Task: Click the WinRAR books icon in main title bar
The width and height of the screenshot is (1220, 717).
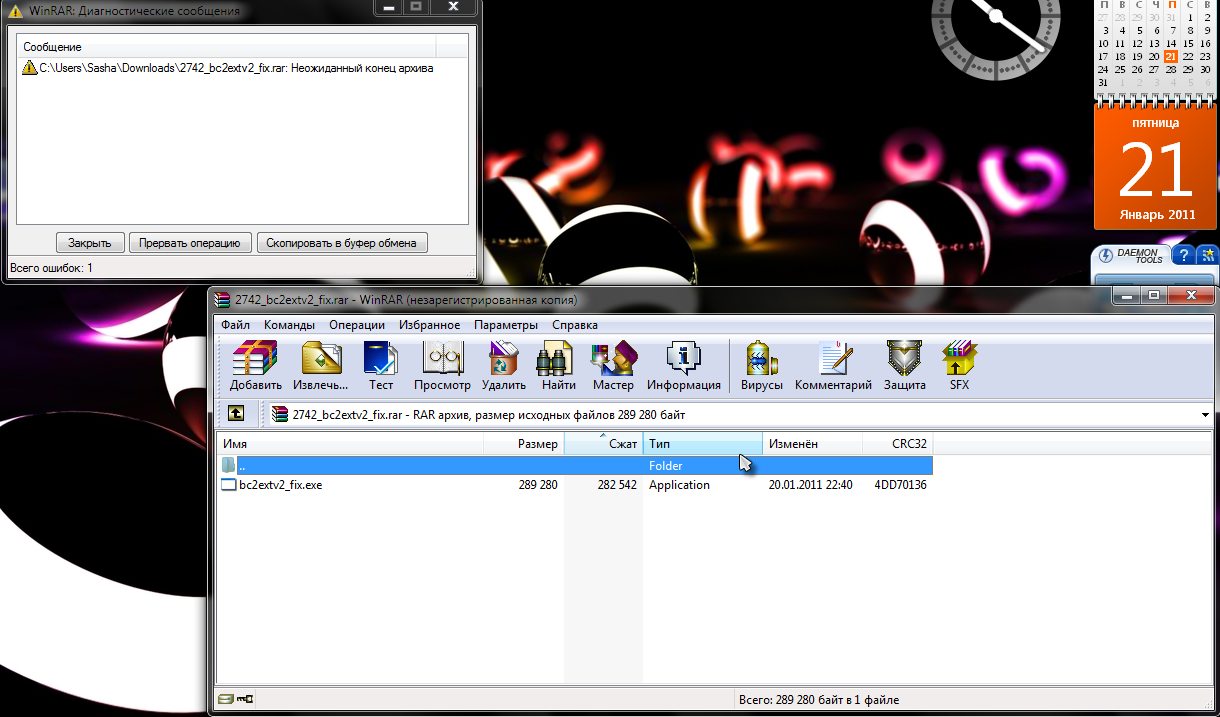Action: point(222,299)
